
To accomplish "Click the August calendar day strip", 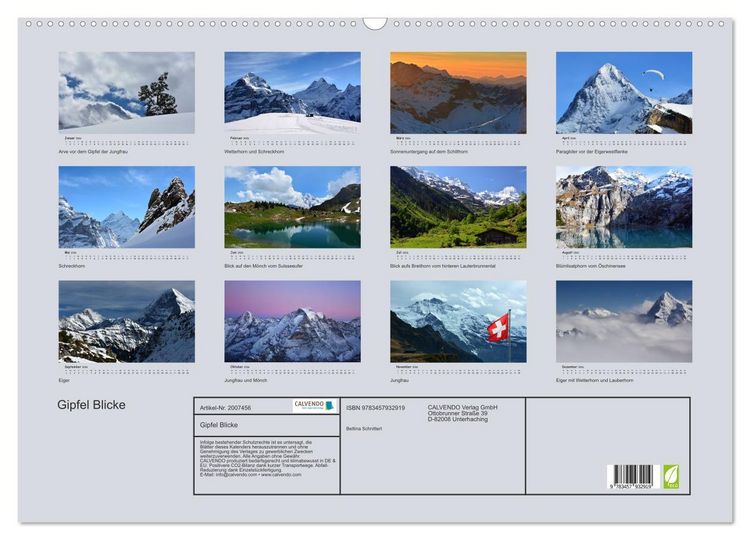I will pos(624,256).
